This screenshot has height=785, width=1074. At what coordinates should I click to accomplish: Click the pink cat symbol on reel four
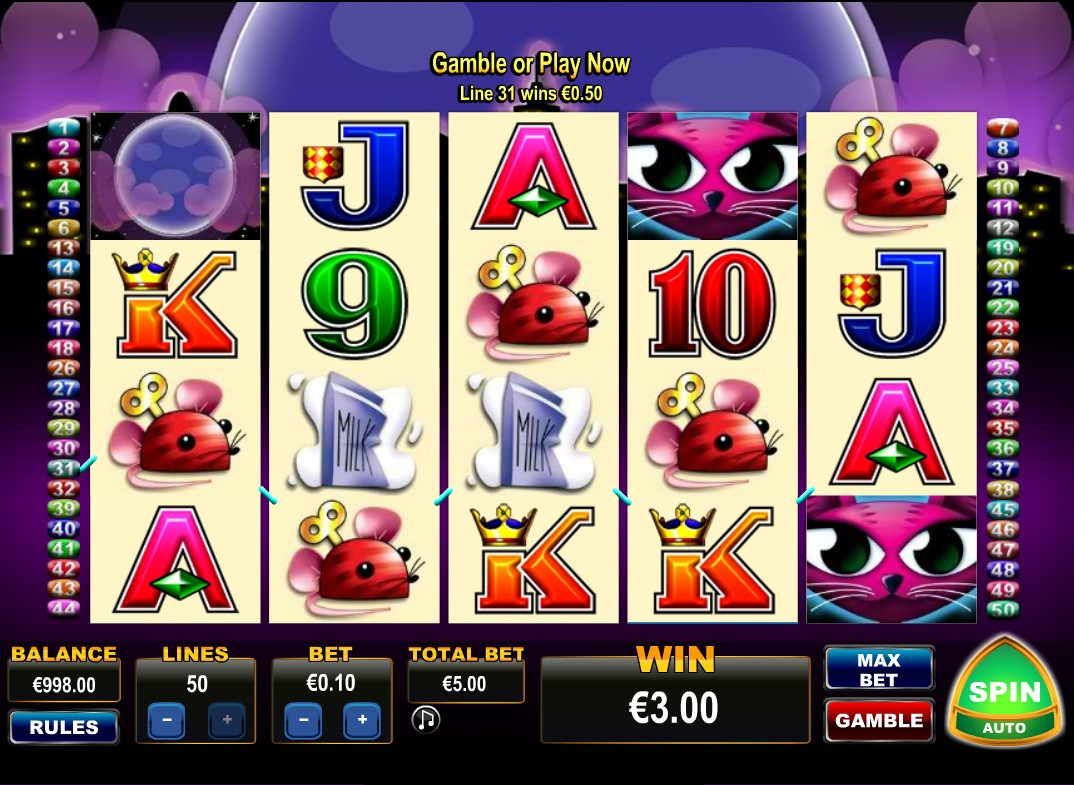point(712,176)
